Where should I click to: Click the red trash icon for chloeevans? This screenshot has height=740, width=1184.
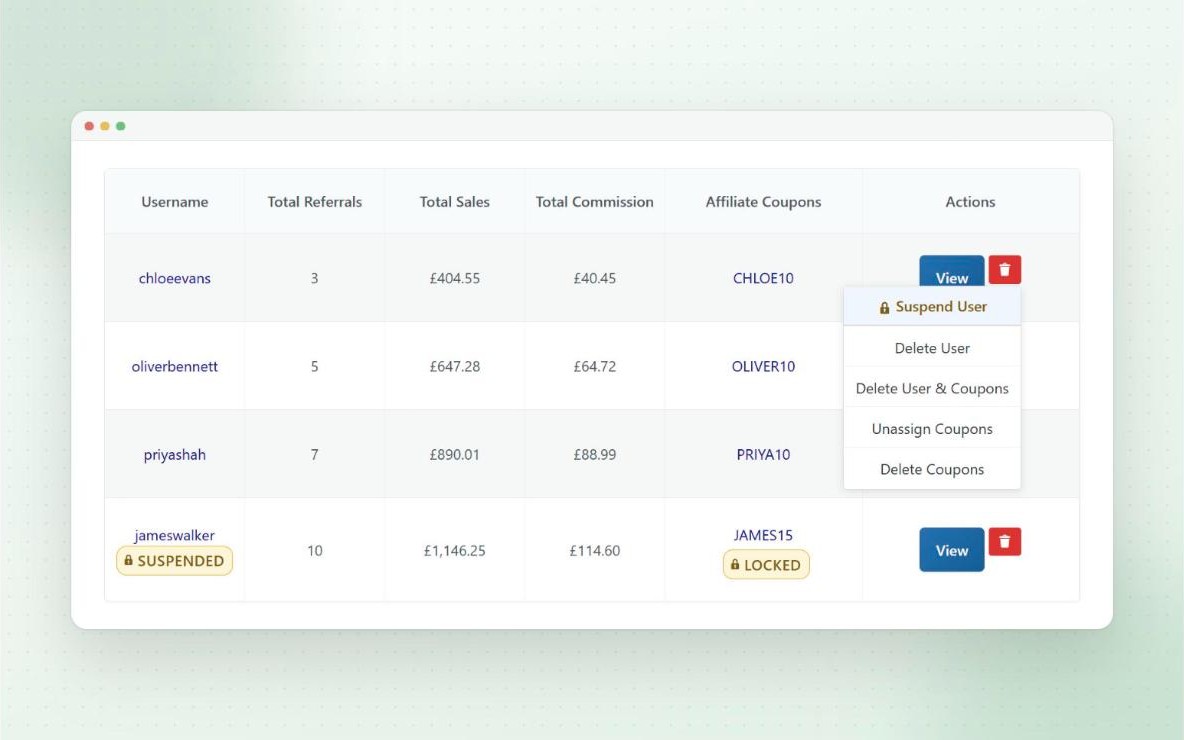click(x=1004, y=270)
